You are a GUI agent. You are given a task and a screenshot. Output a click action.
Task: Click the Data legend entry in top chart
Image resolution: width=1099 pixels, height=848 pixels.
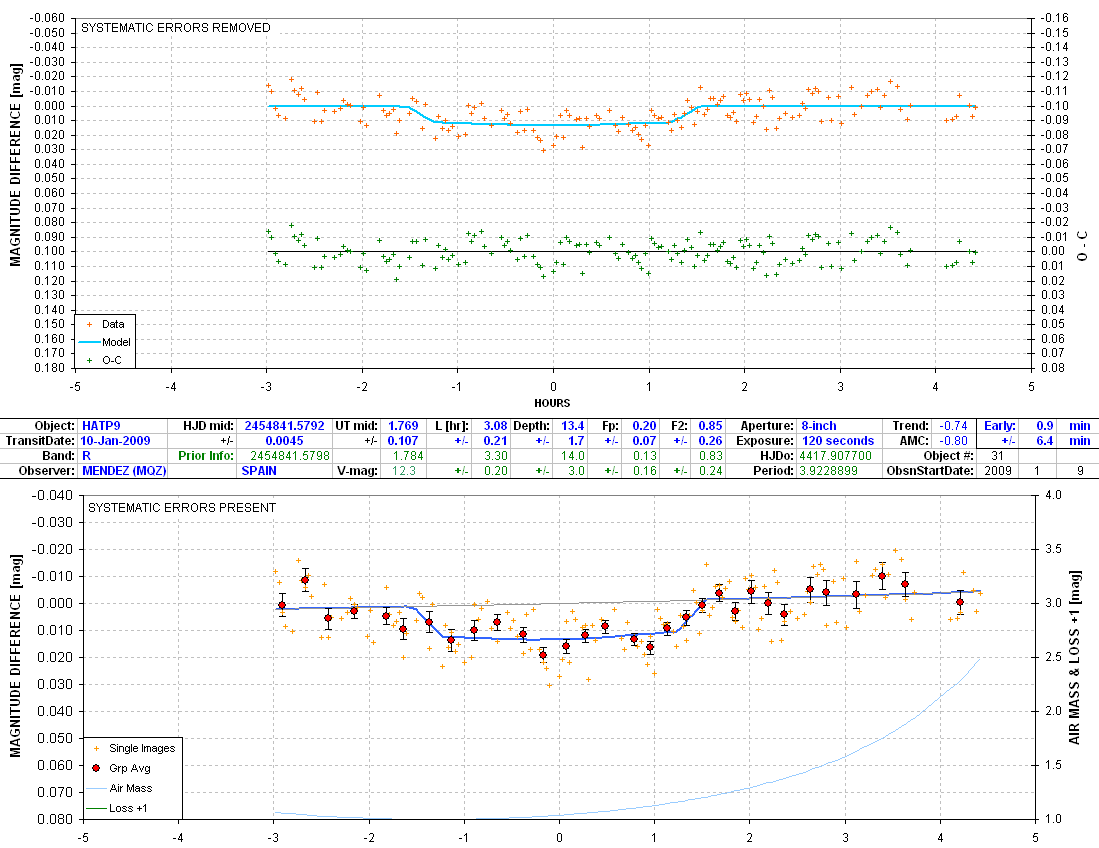(105, 324)
